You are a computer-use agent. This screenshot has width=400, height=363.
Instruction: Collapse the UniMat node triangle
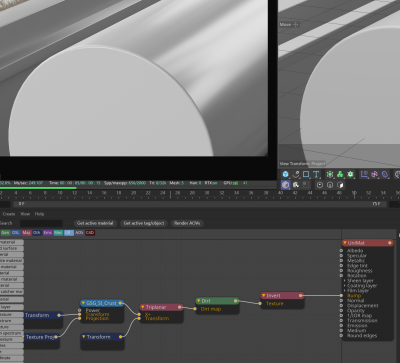pos(345,243)
